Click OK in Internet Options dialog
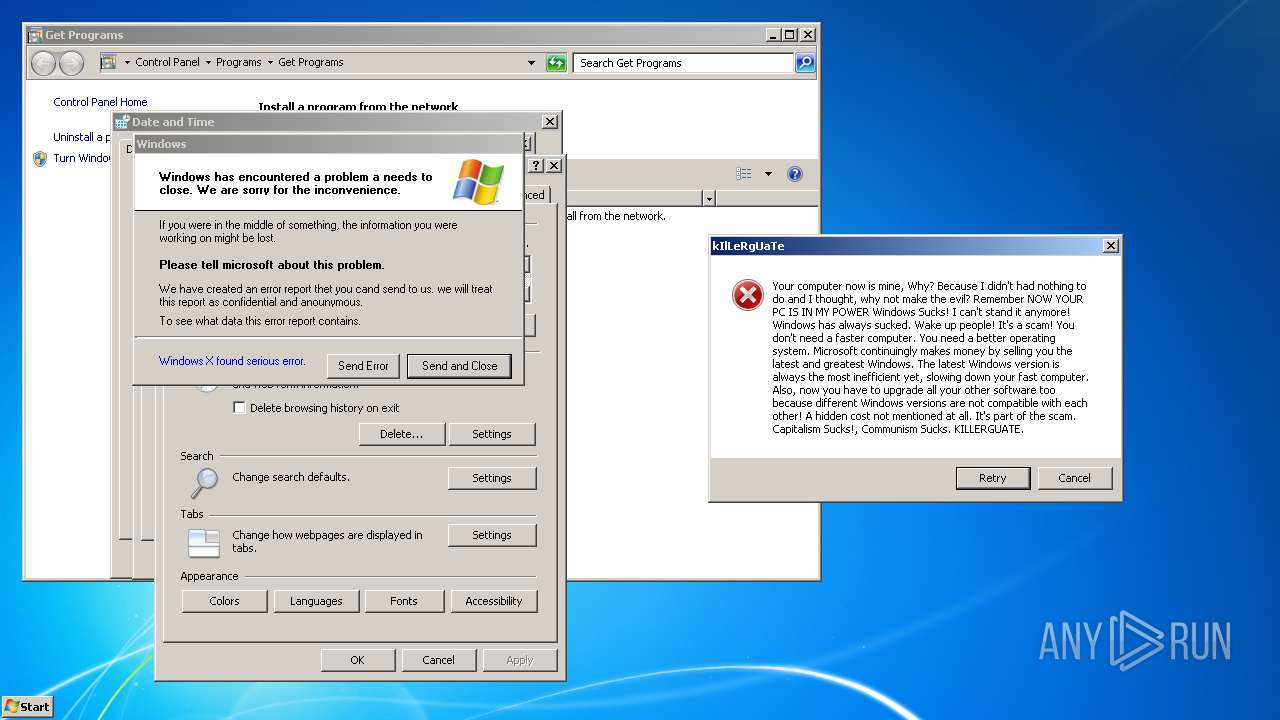This screenshot has width=1280, height=720. (x=357, y=660)
